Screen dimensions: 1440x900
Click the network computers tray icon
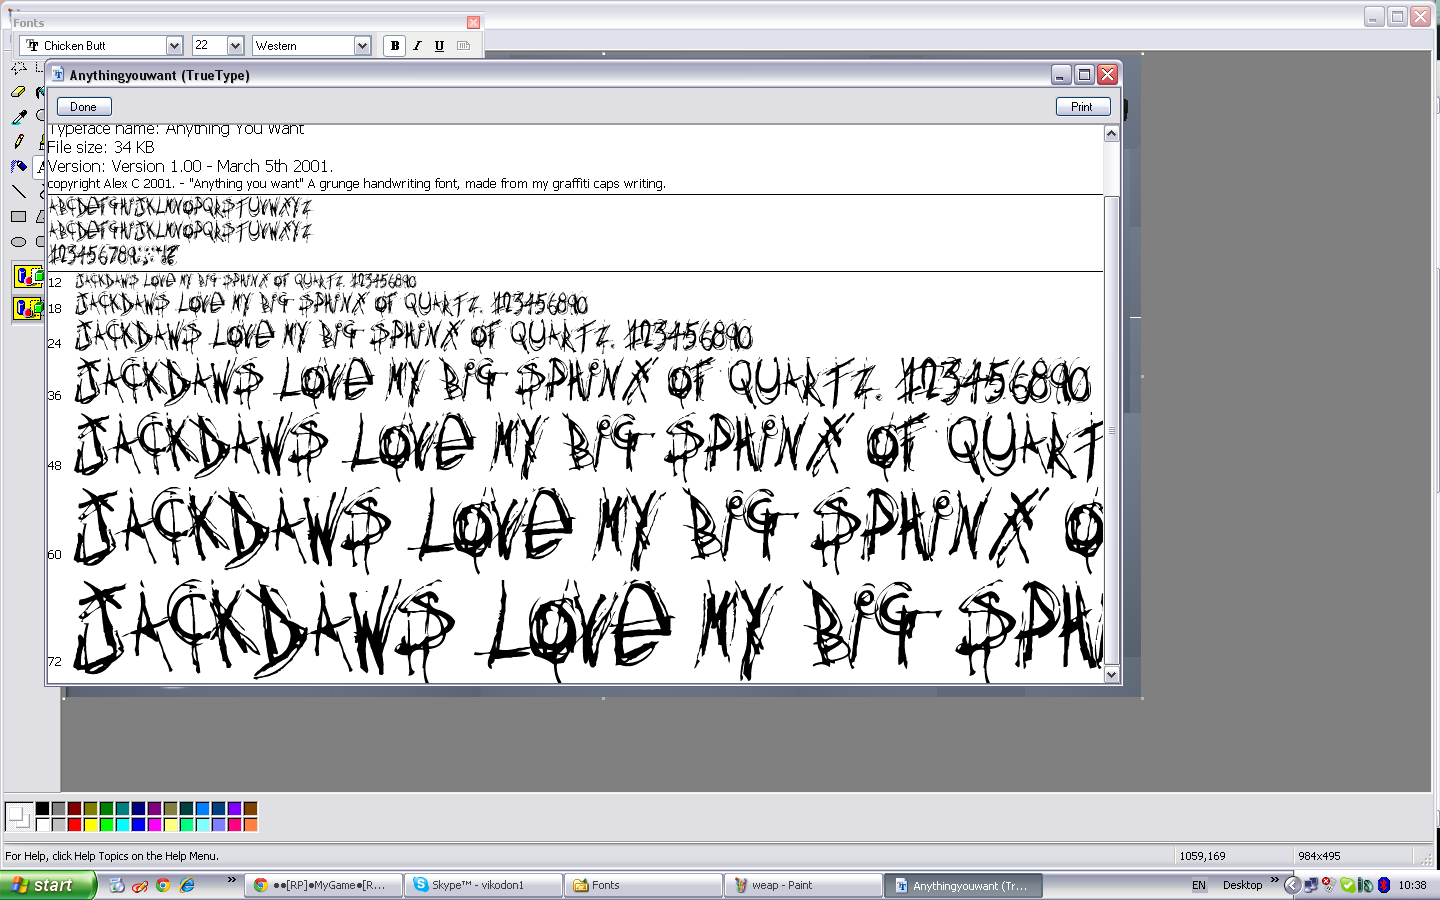(x=1310, y=885)
